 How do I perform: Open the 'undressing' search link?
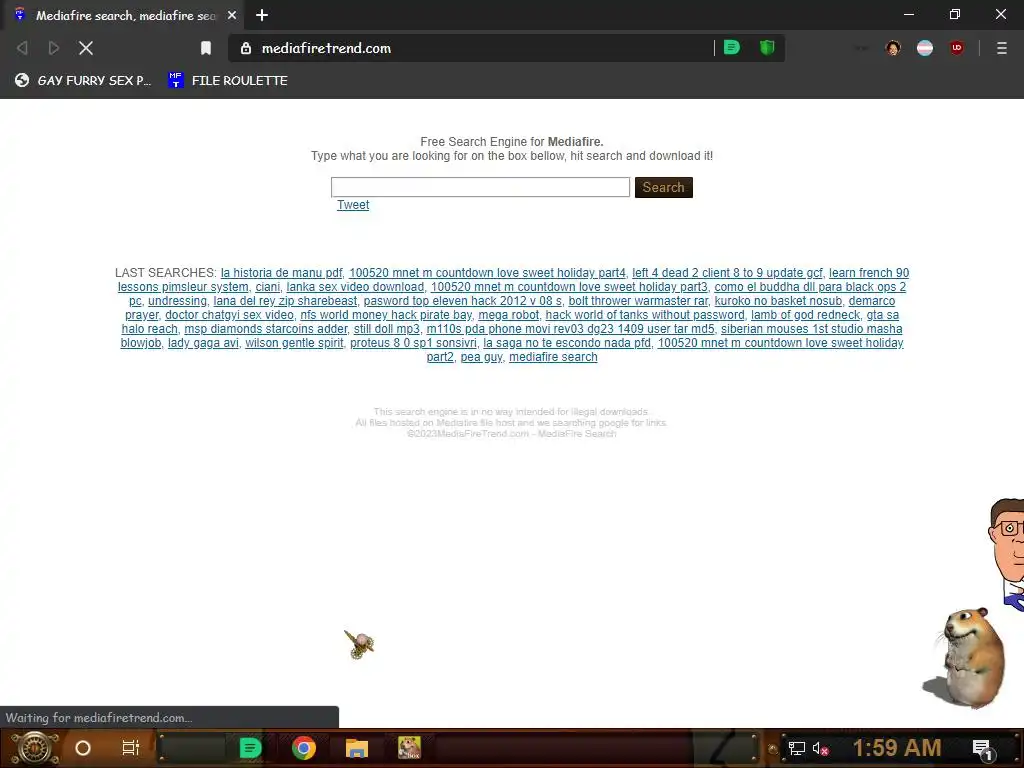click(x=177, y=301)
